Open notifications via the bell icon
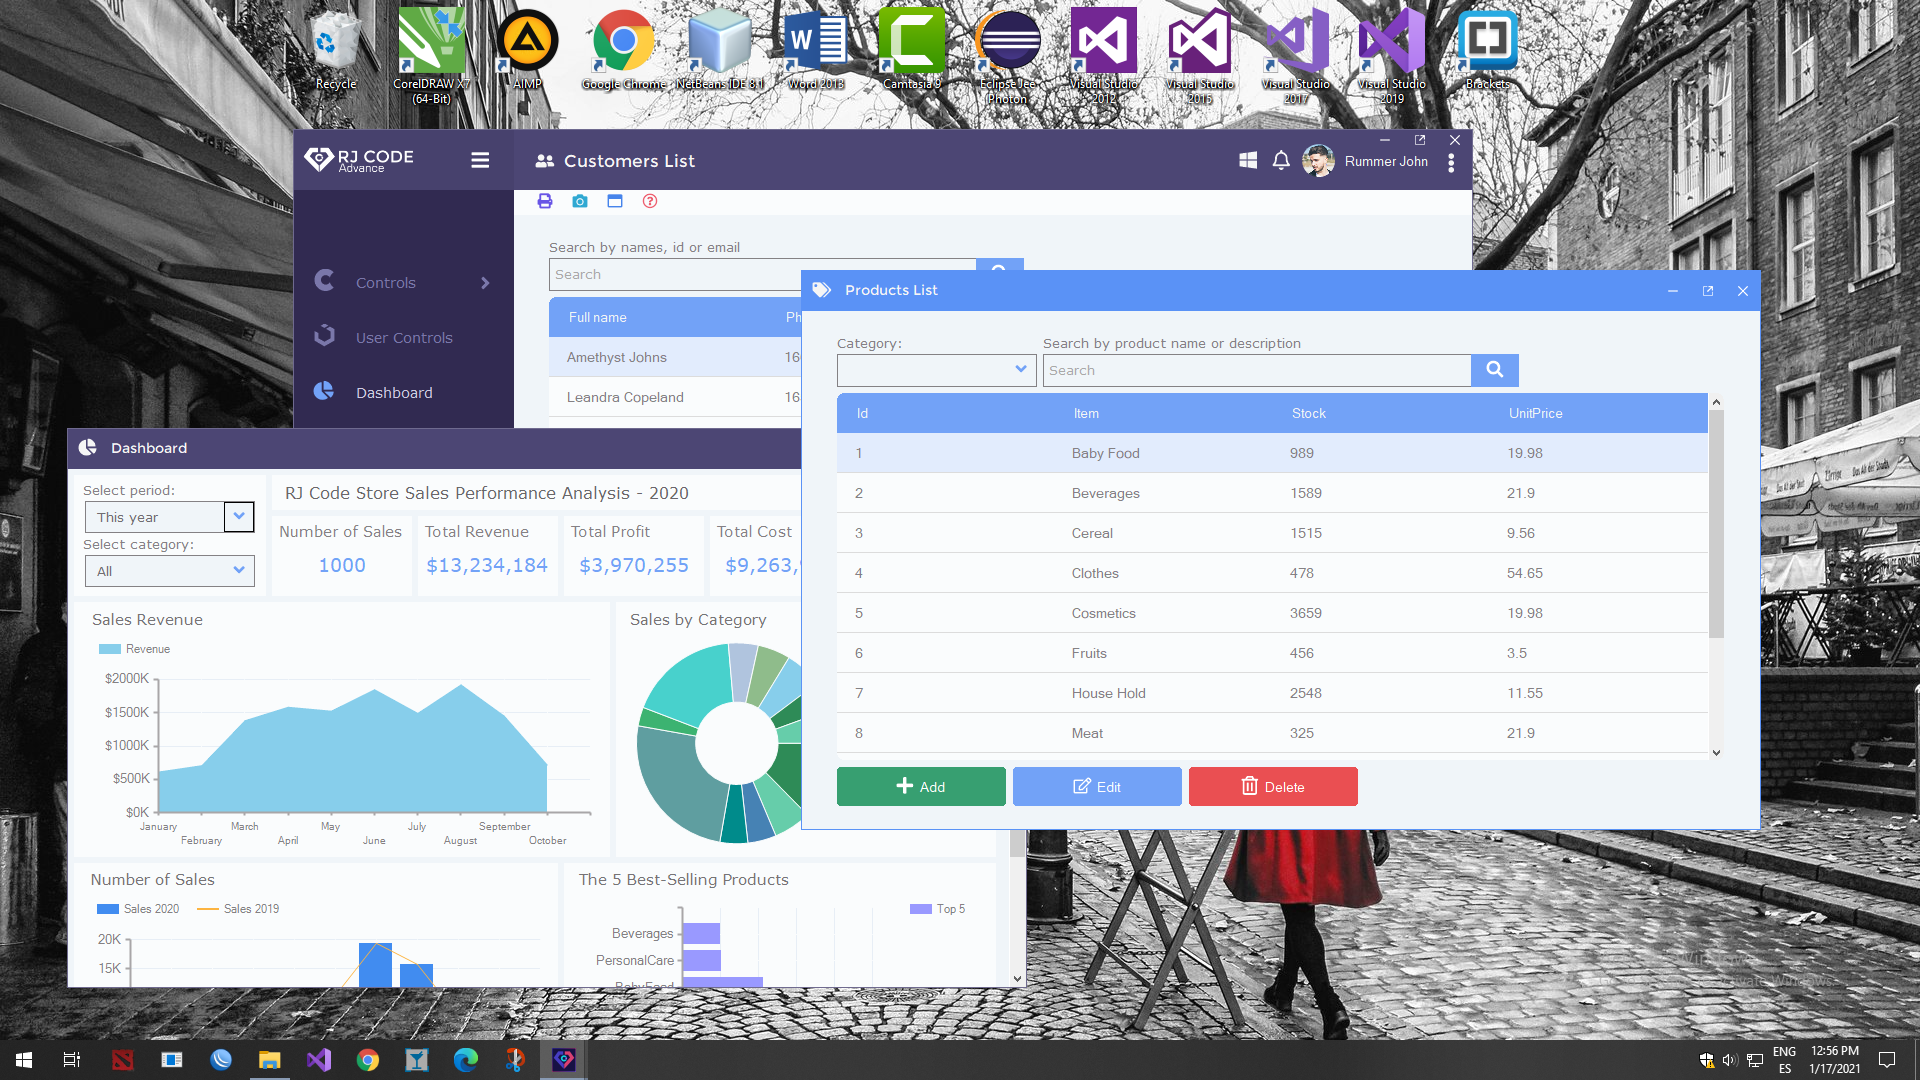The width and height of the screenshot is (1920, 1080). 1281,160
